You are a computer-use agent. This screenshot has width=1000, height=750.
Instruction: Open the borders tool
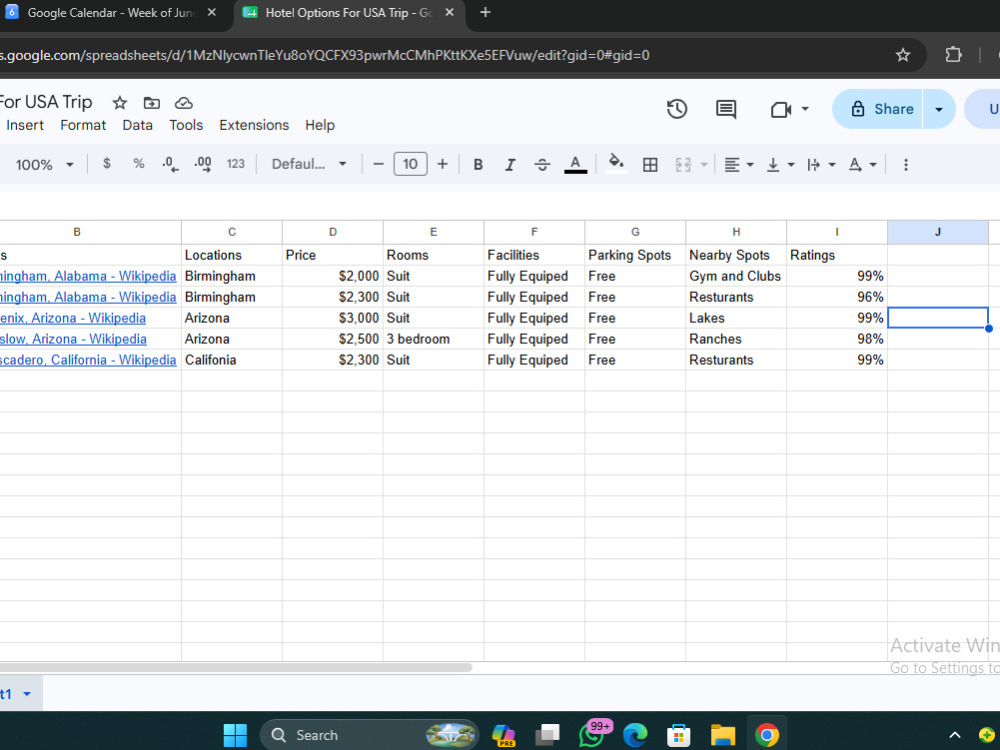point(650,165)
